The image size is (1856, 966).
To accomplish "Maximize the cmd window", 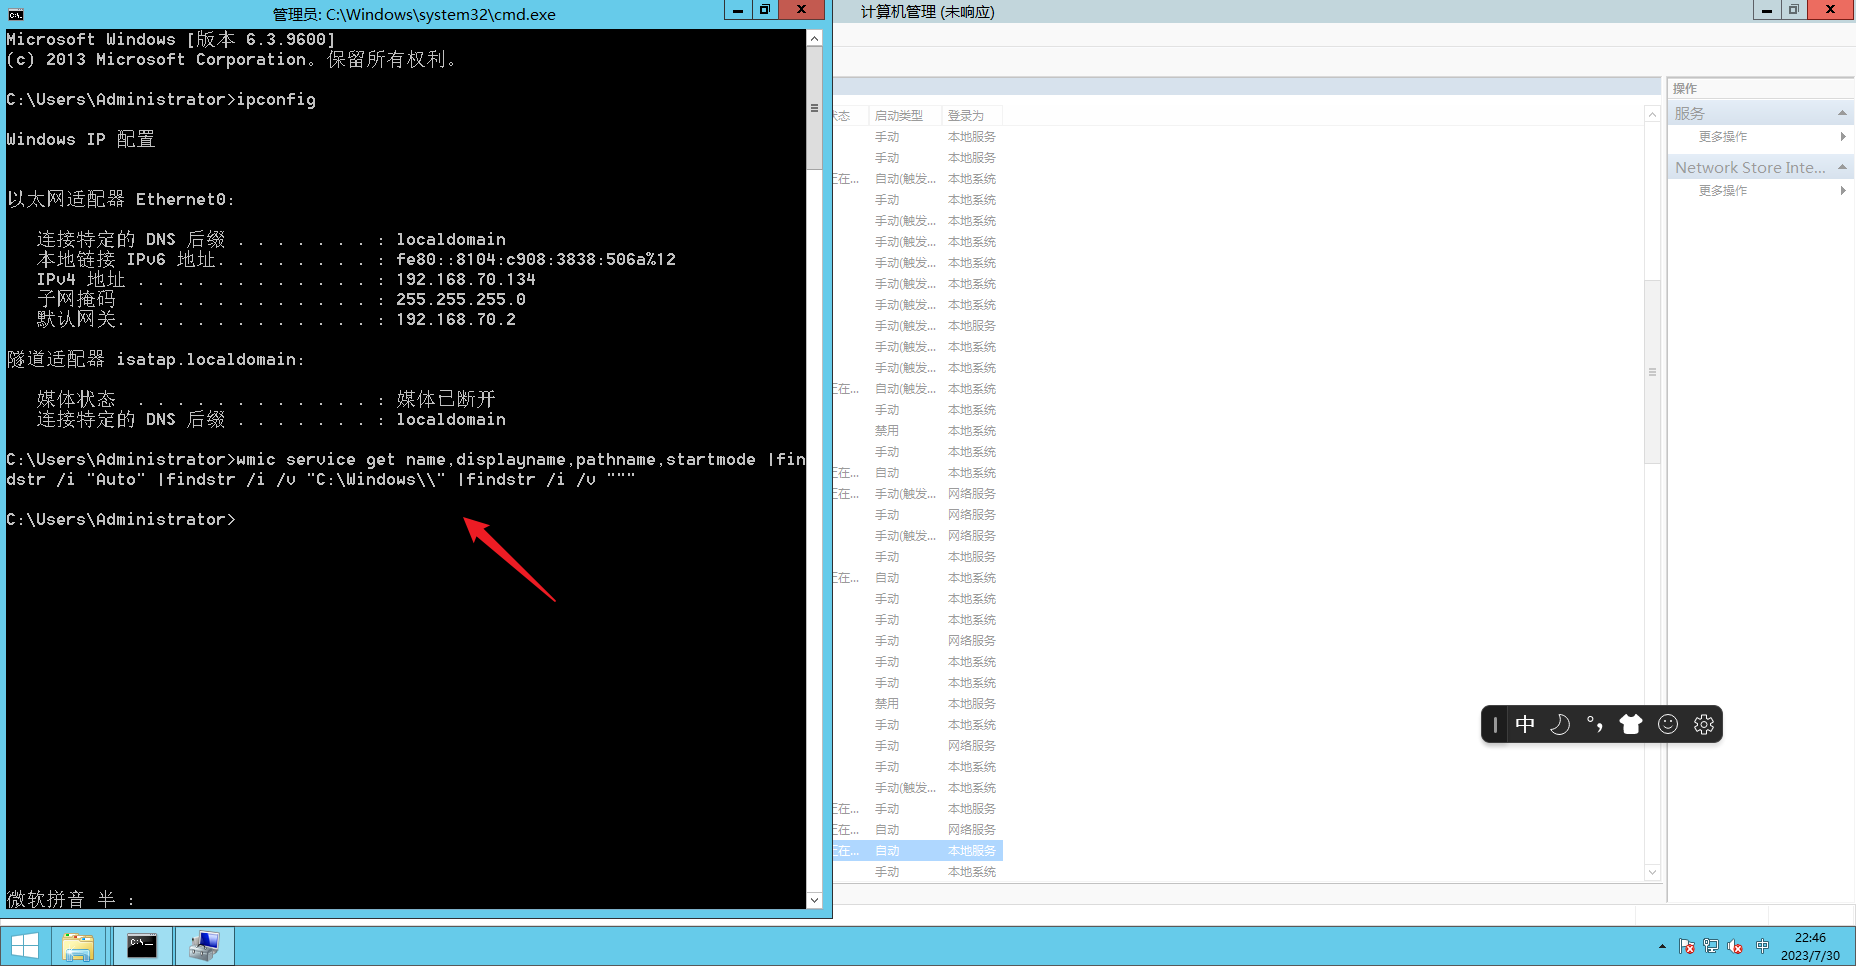I will (x=764, y=10).
